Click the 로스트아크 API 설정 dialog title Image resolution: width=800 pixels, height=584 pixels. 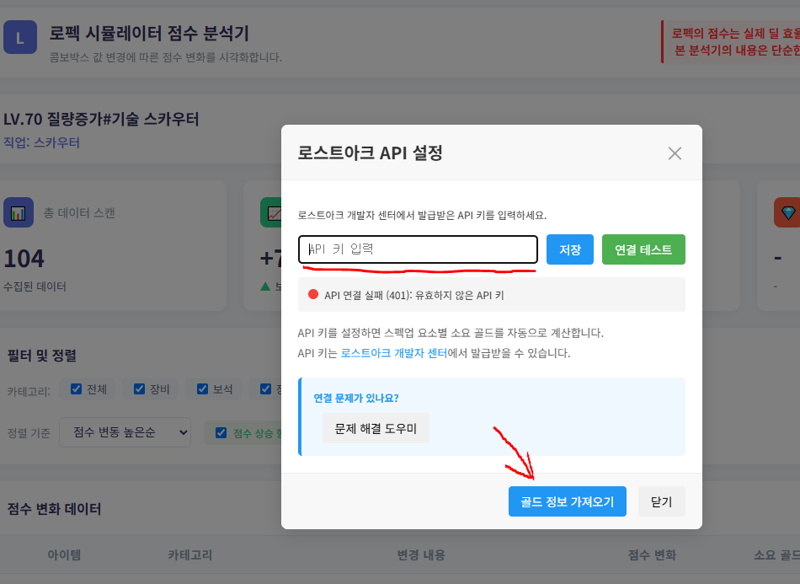tap(370, 153)
